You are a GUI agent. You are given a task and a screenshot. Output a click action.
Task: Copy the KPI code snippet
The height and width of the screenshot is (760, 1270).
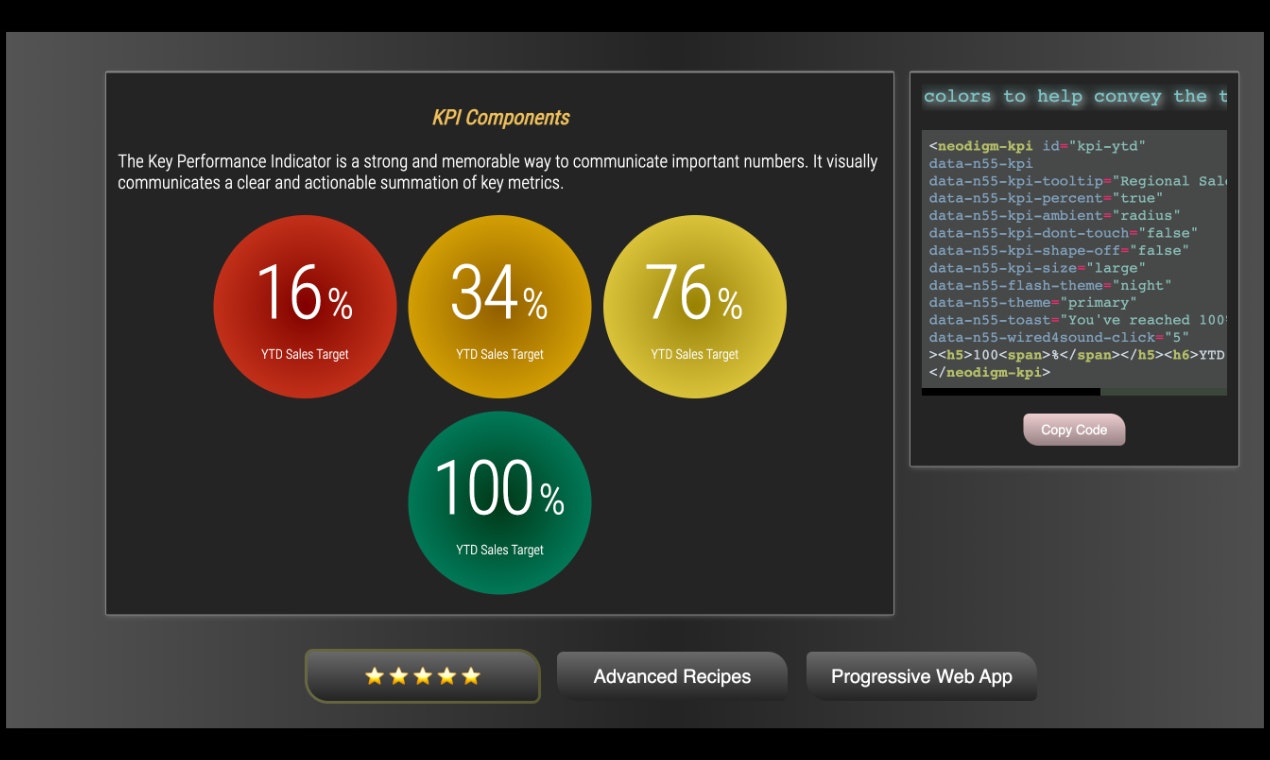tap(1074, 430)
